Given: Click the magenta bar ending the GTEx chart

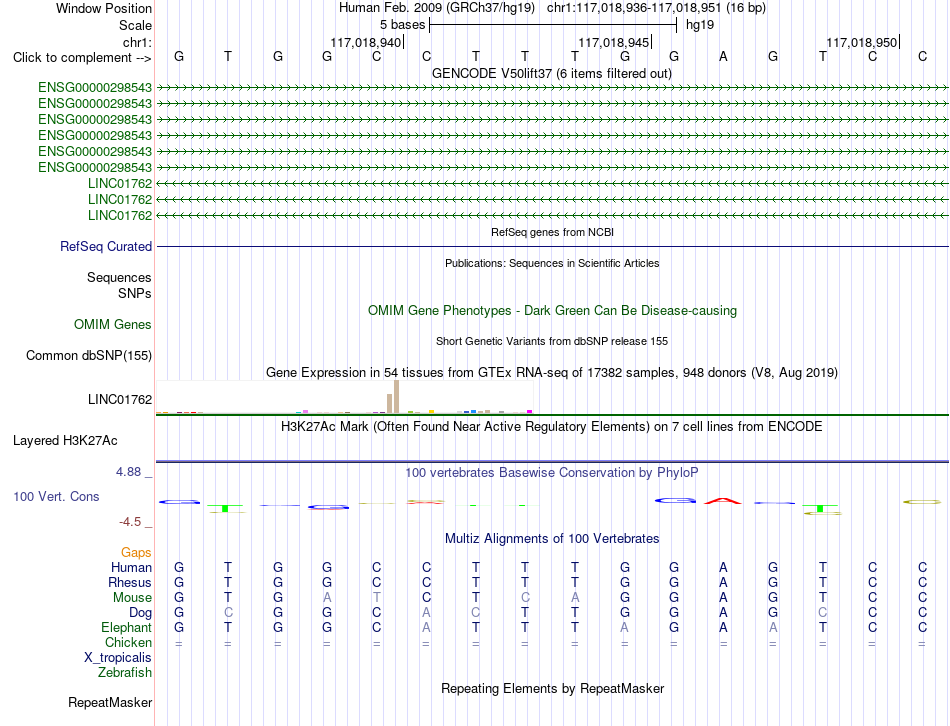Looking at the screenshot, I should [530, 411].
